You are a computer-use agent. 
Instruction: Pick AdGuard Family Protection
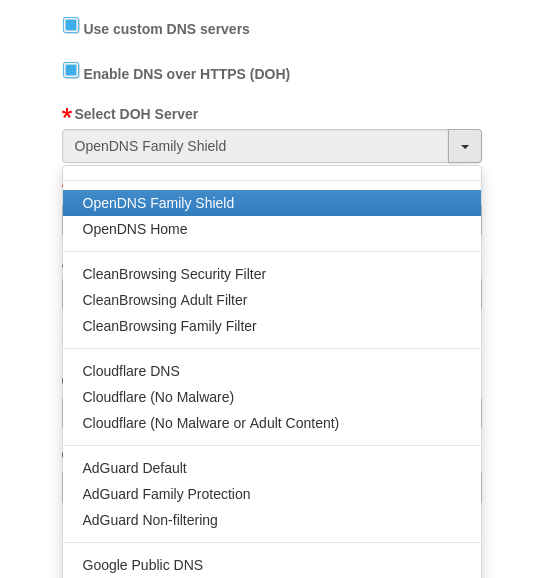click(x=272, y=494)
